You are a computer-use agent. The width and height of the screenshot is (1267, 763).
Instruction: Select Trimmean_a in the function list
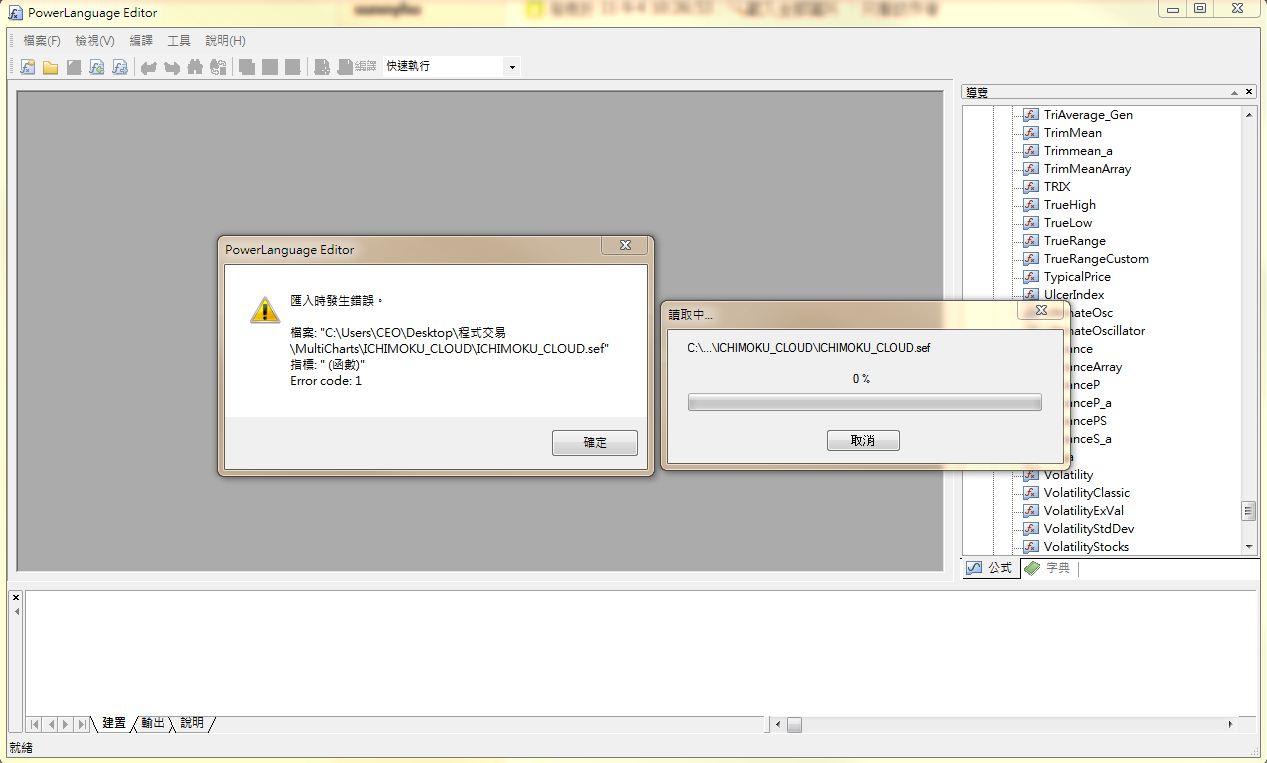[x=1078, y=151]
